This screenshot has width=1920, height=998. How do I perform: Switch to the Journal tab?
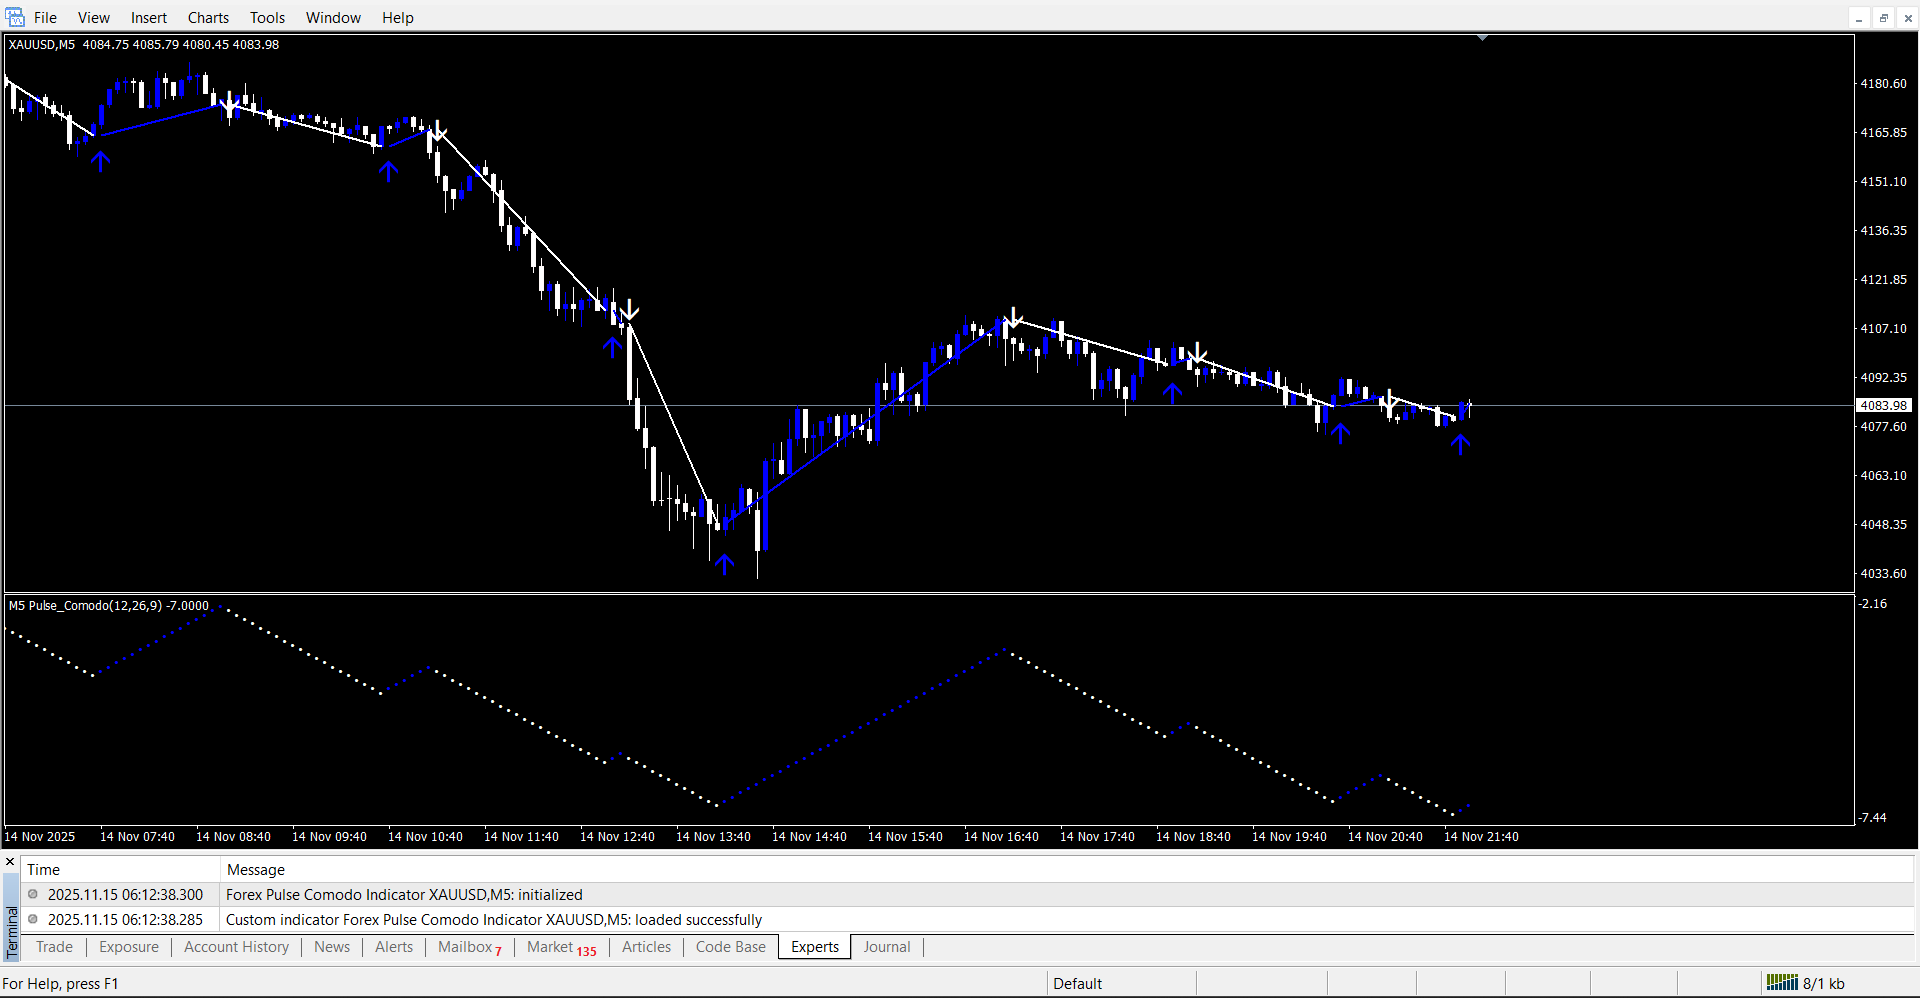point(886,947)
